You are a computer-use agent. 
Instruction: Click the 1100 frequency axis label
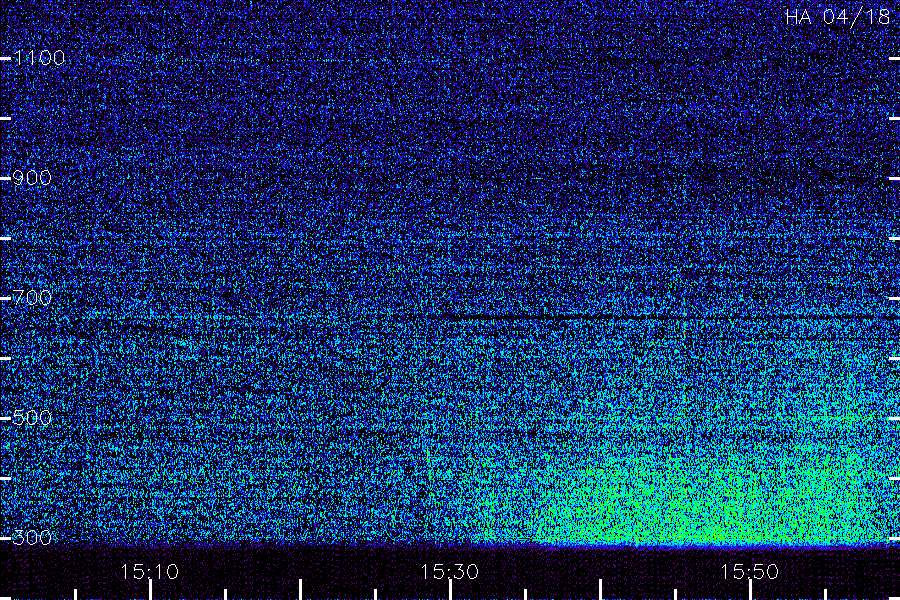[x=39, y=57]
